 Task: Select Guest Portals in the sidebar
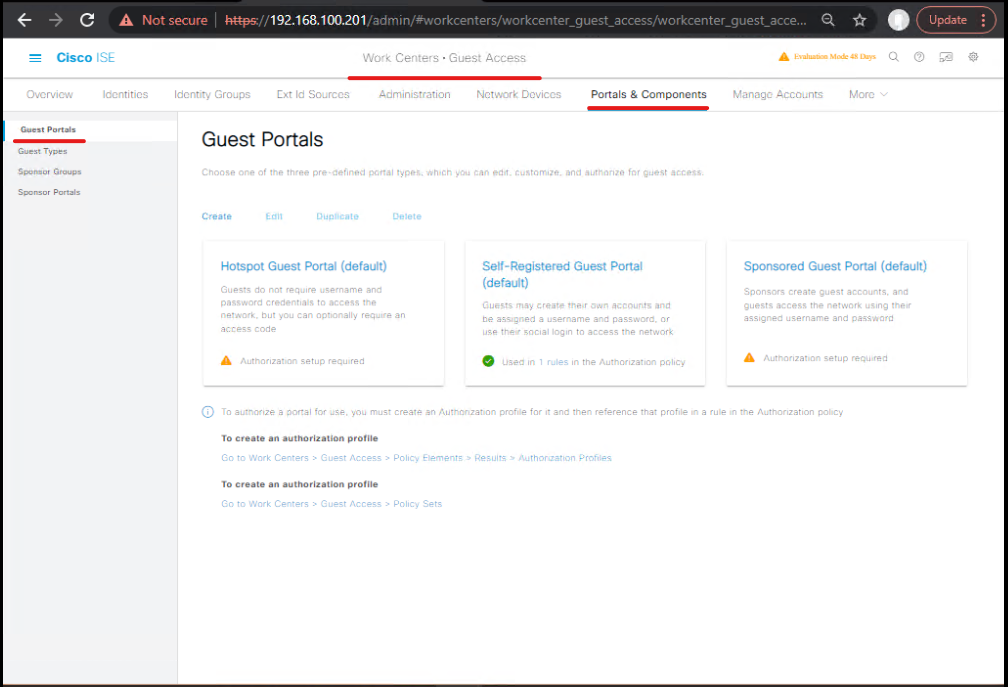click(x=48, y=130)
